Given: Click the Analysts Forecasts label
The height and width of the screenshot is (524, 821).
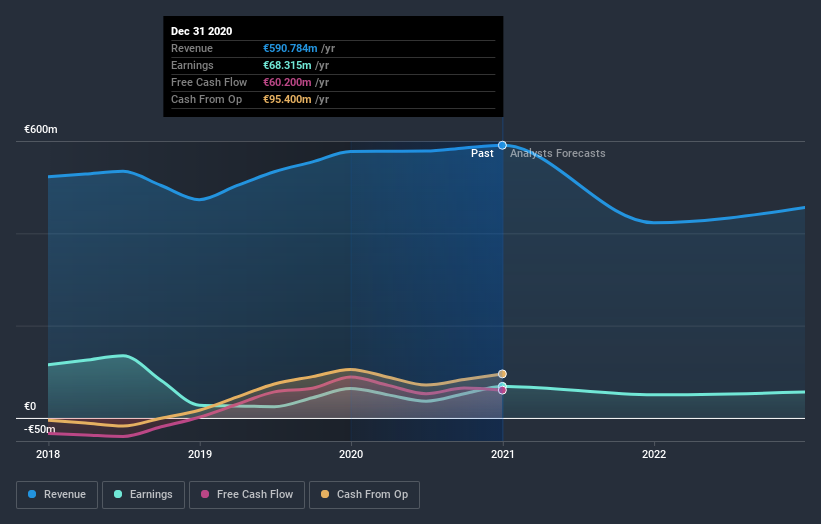Looking at the screenshot, I should 558,153.
